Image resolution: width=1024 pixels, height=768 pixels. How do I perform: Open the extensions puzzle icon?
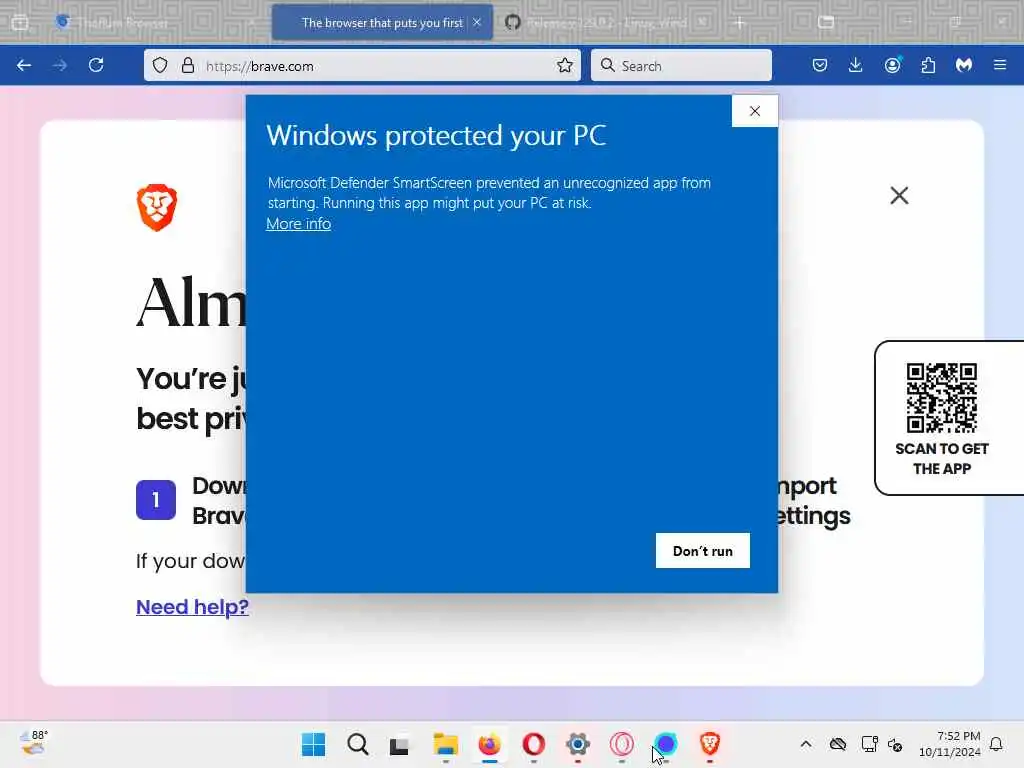pos(928,65)
